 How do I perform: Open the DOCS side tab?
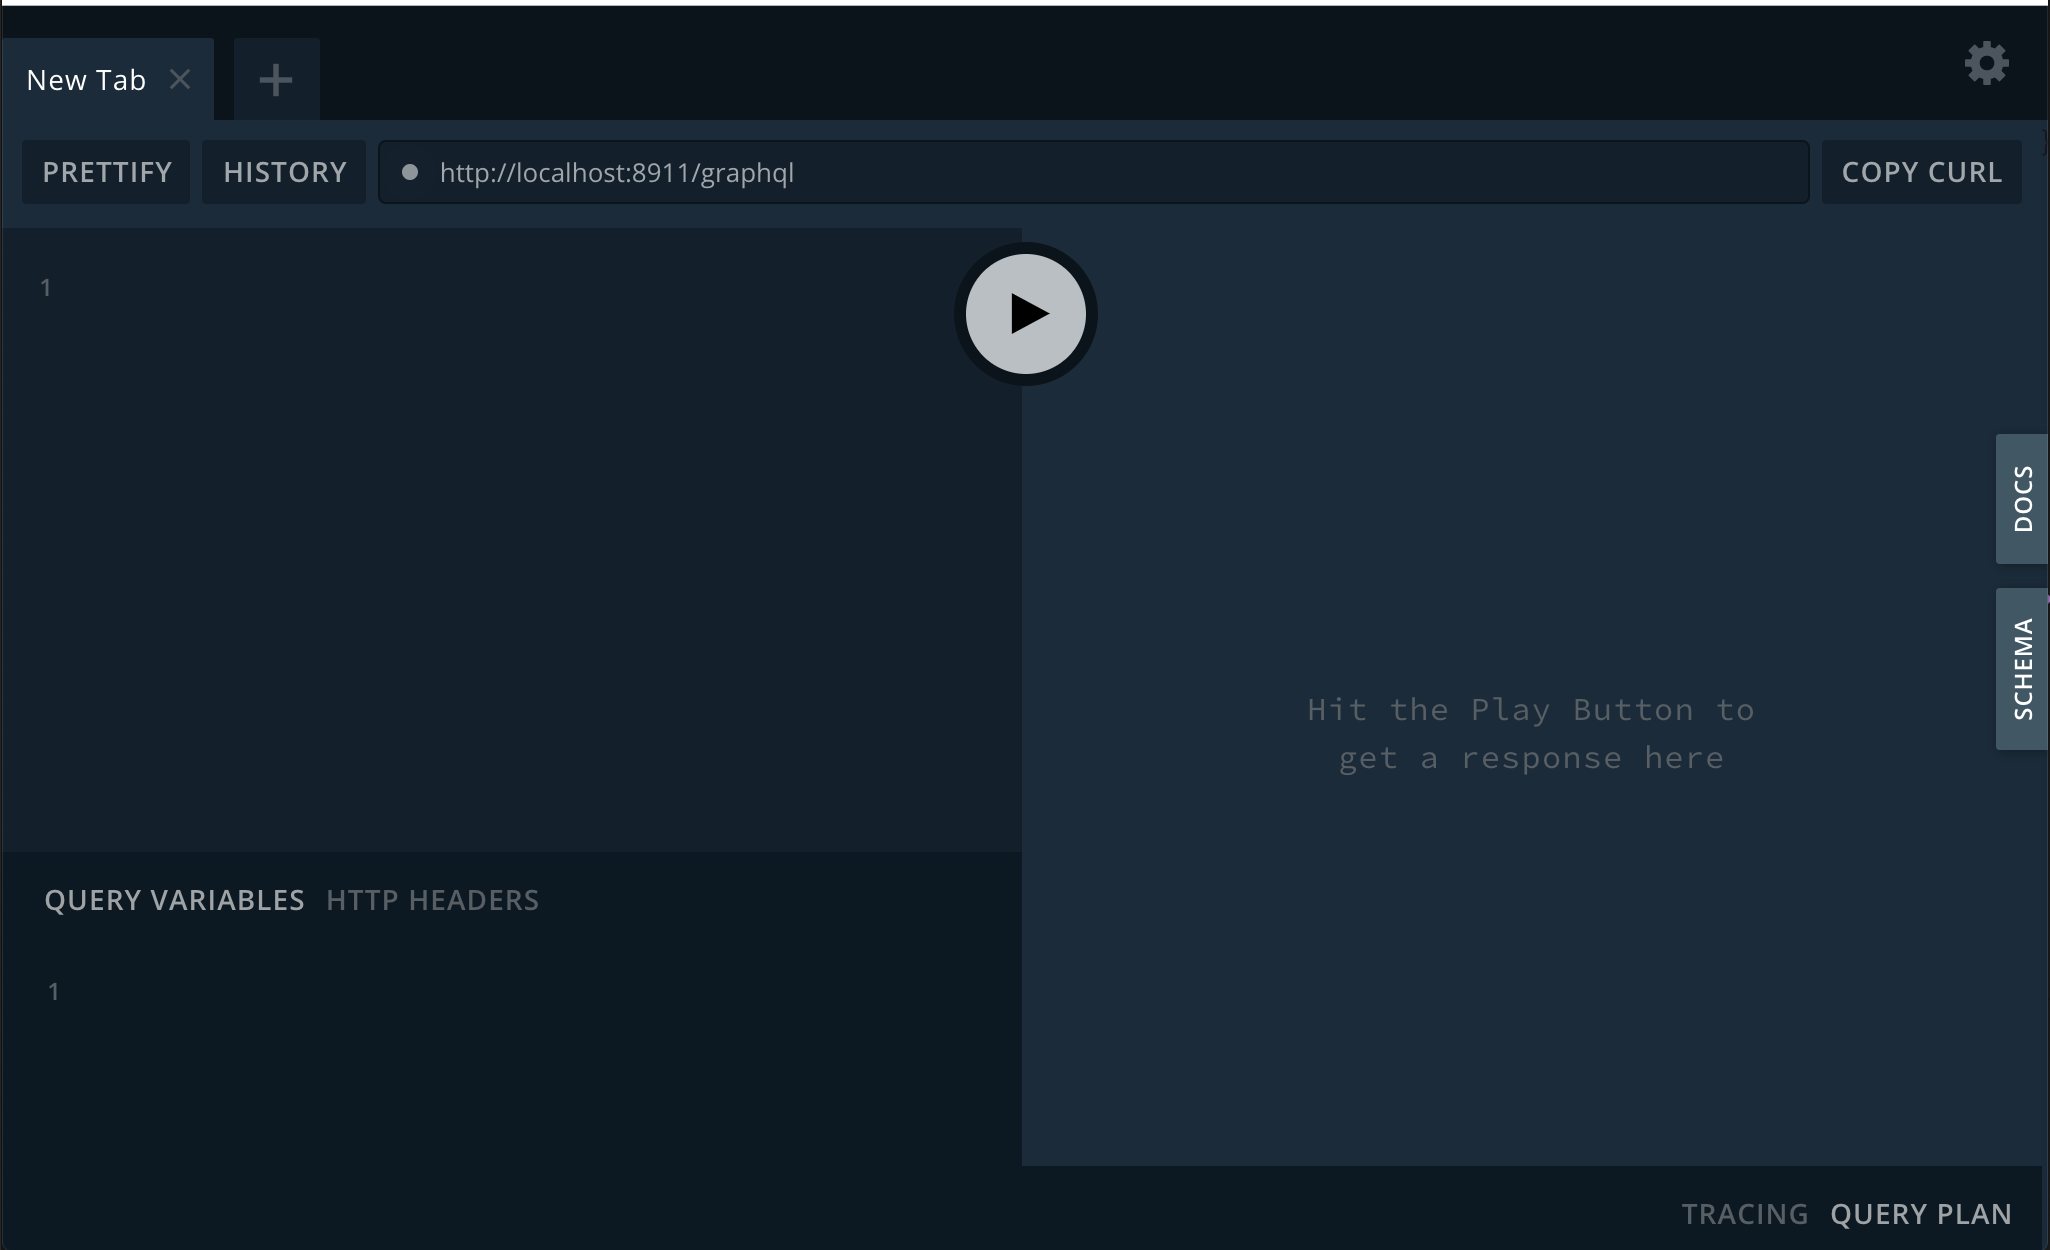point(2022,499)
